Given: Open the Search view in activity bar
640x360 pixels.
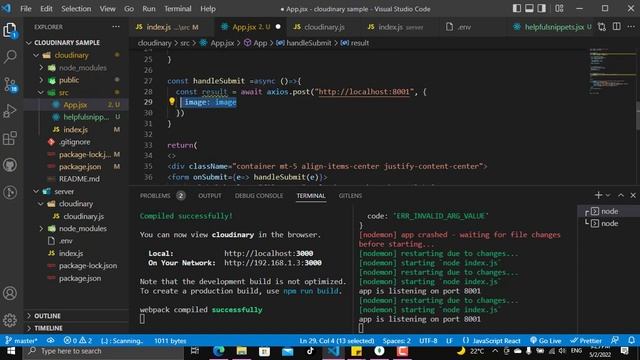Looking at the screenshot, I should pyautogui.click(x=10, y=56).
